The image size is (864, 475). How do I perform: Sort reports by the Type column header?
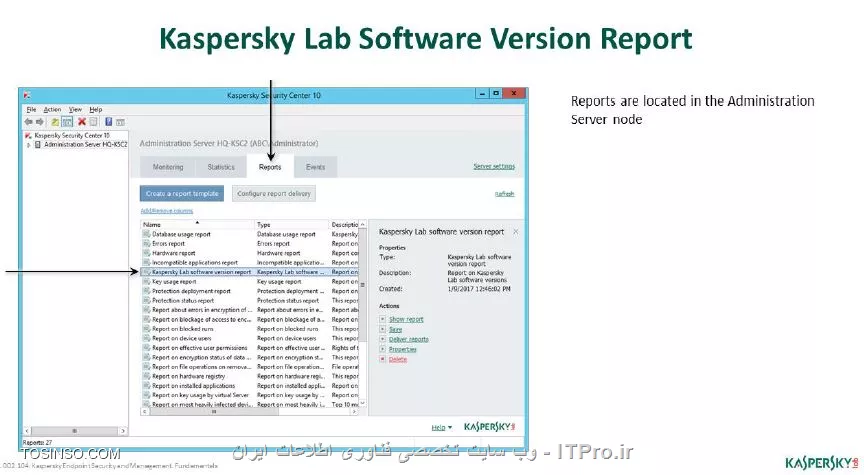pos(291,224)
